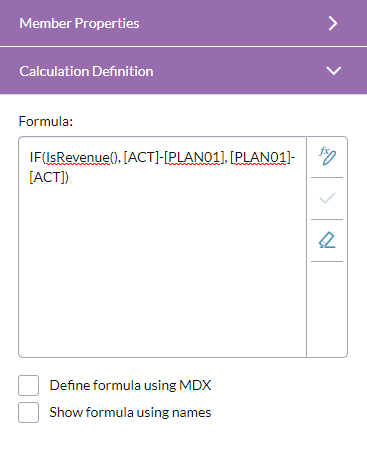
Task: Clear the formula using the eraser icon
Action: 327,240
